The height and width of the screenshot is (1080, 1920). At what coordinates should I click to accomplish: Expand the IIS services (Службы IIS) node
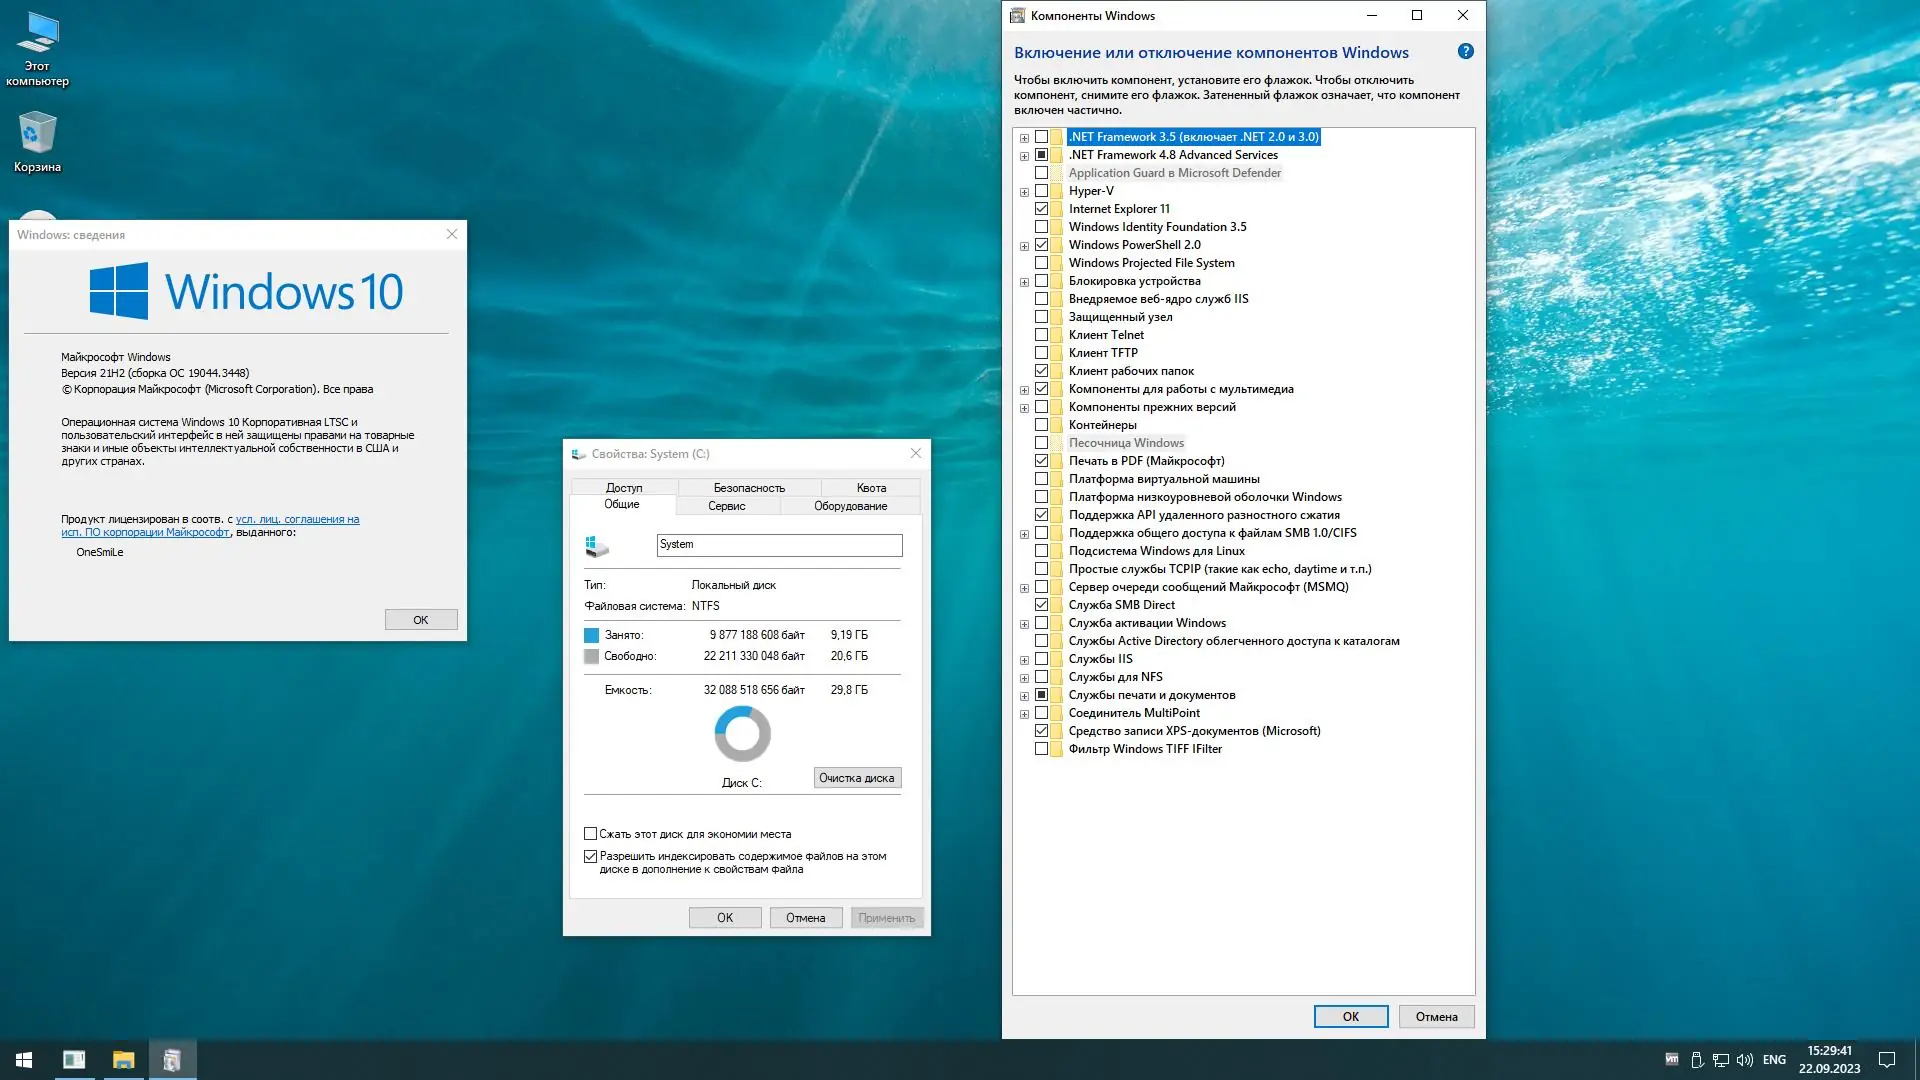[x=1024, y=660]
